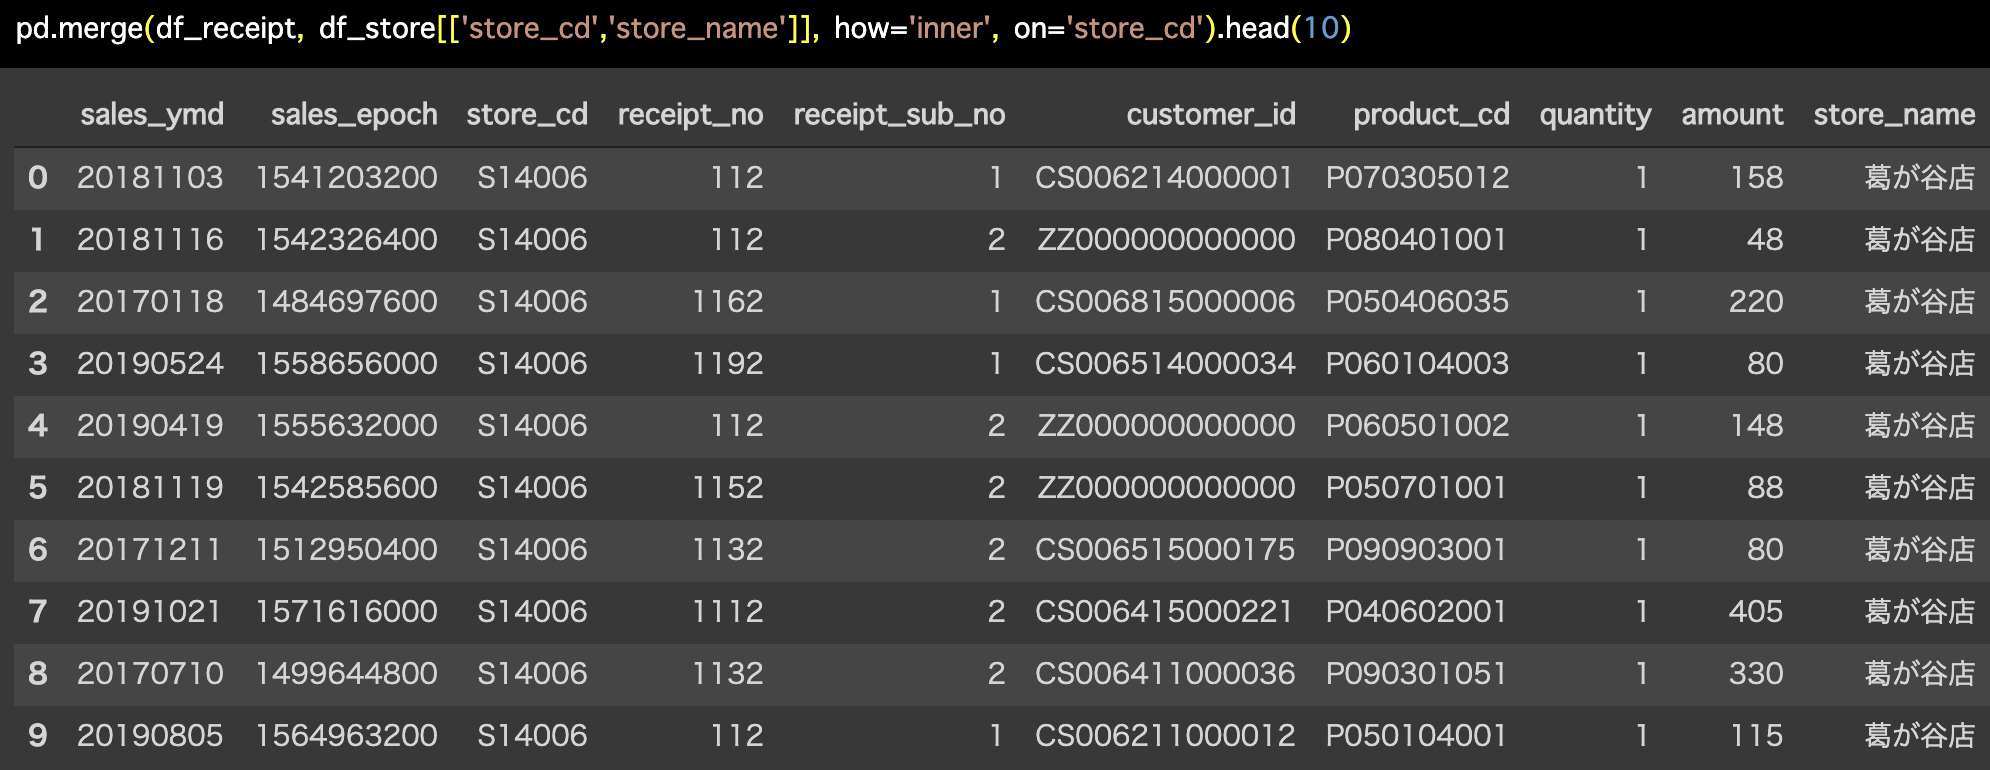This screenshot has height=770, width=1990.
Task: Click amount cell 220
Action: point(1756,302)
